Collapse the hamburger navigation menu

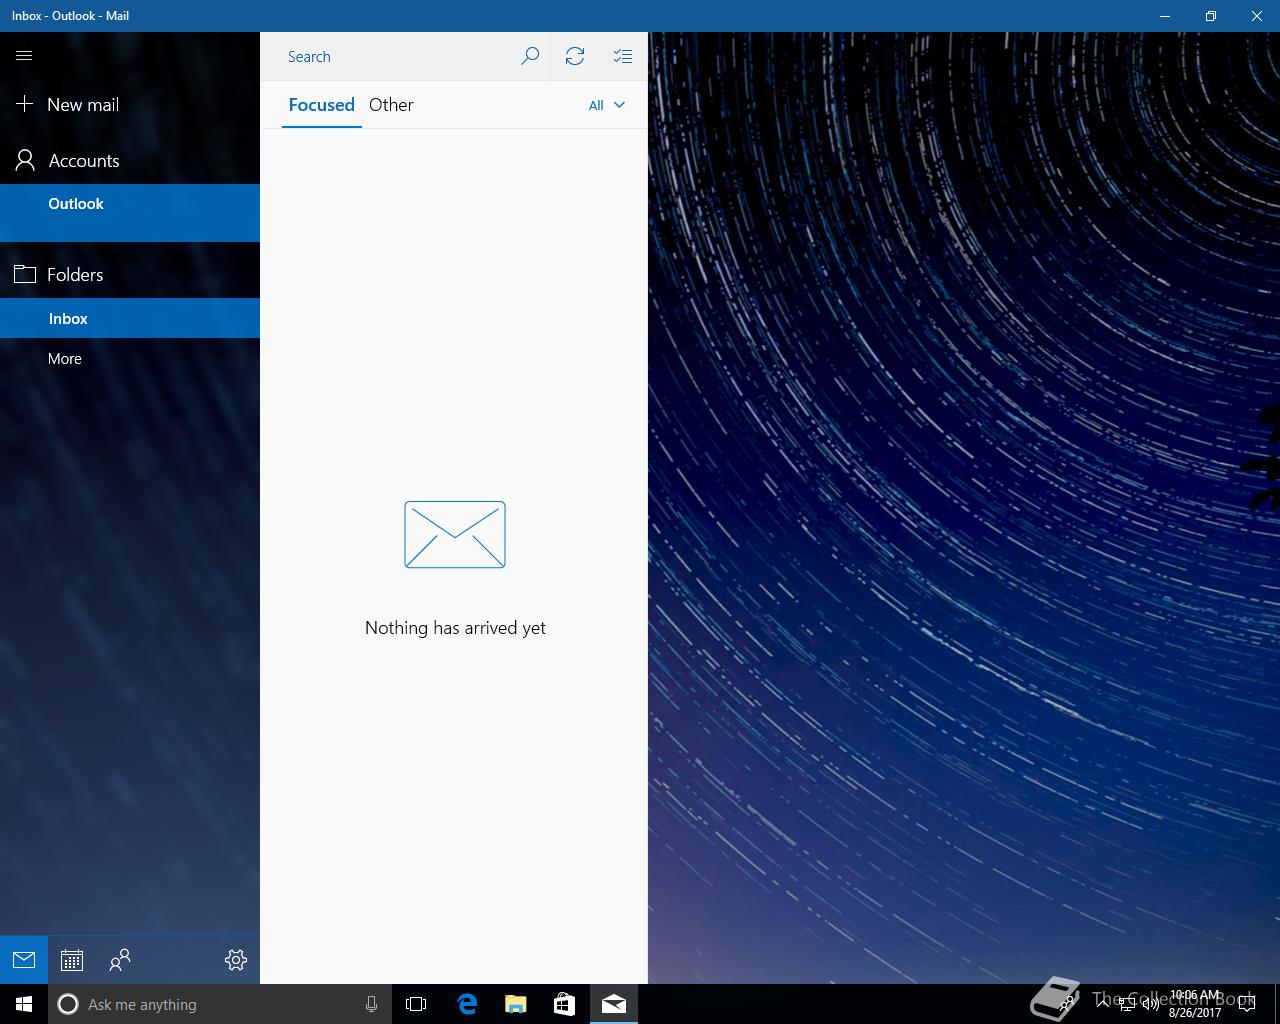click(24, 56)
